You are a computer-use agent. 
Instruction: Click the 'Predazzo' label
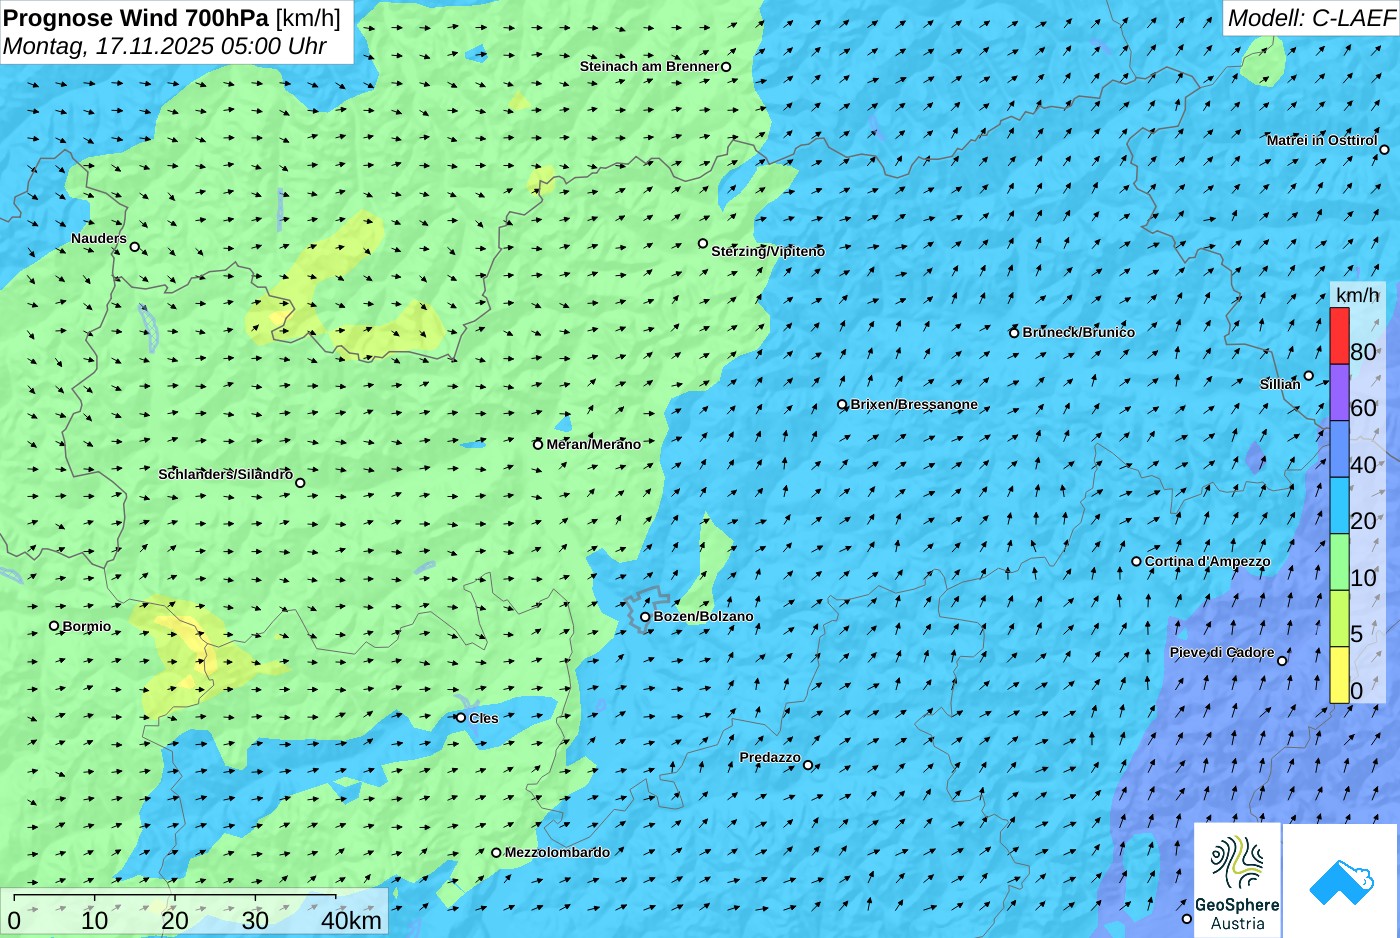770,758
